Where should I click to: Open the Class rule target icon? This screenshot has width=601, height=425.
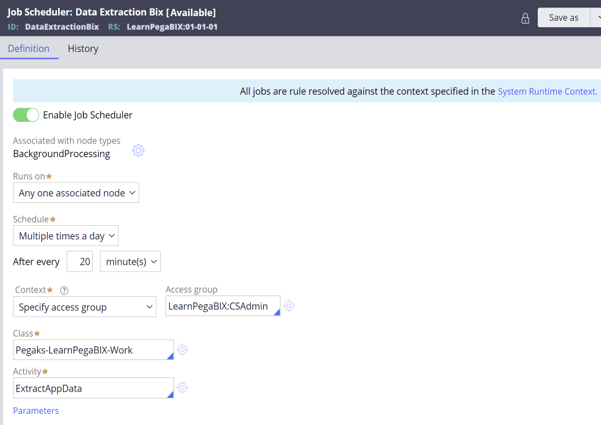182,350
